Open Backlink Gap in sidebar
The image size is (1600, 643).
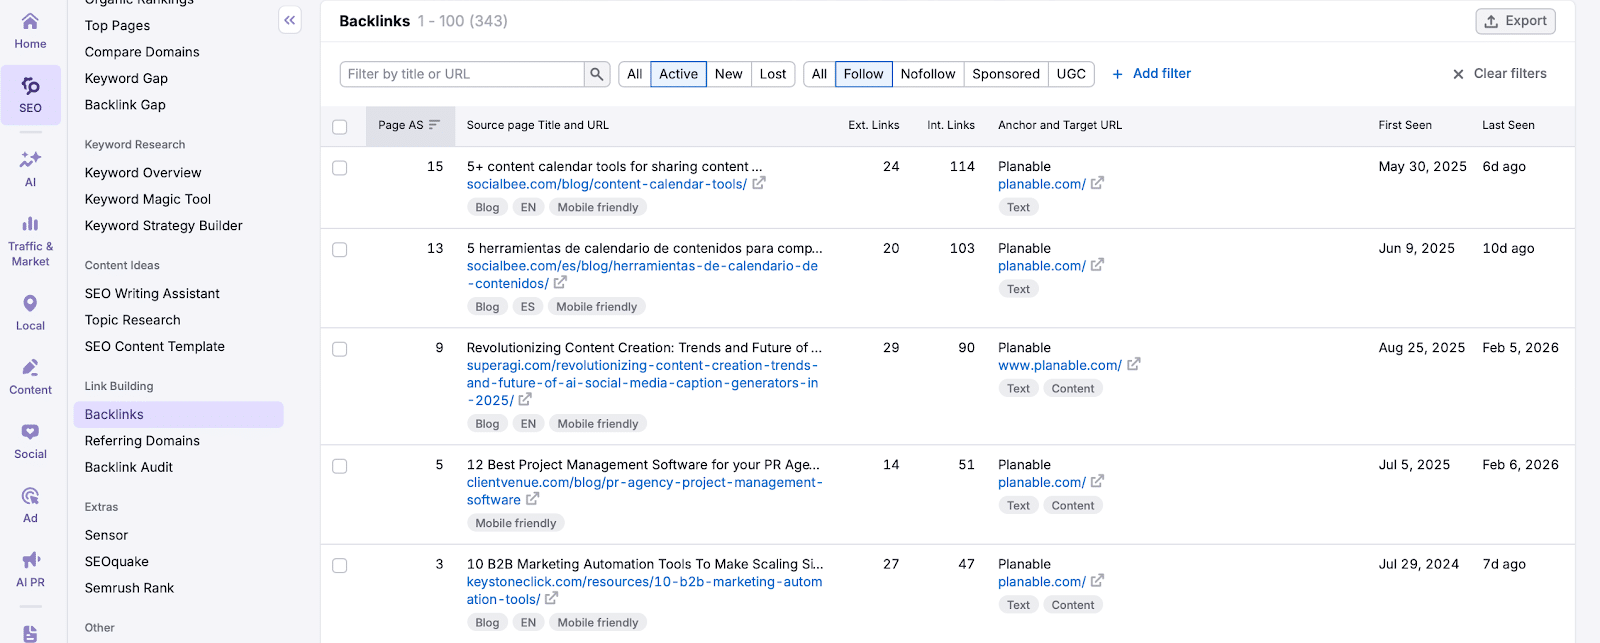pyautogui.click(x=125, y=104)
